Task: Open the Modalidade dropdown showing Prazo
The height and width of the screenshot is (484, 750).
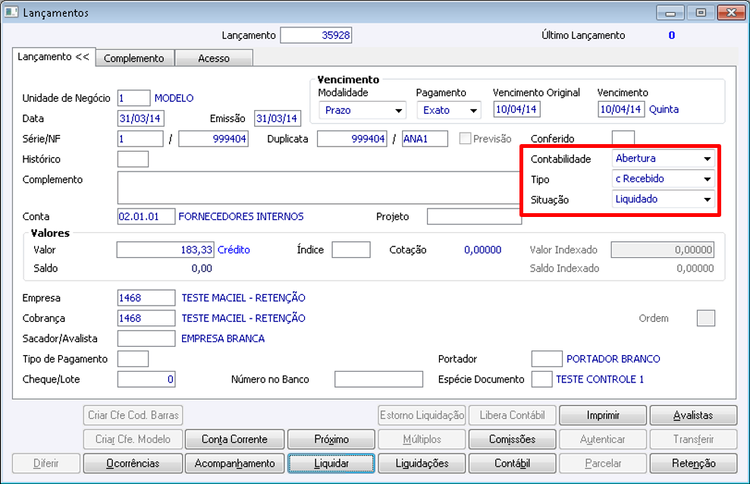Action: 362,110
